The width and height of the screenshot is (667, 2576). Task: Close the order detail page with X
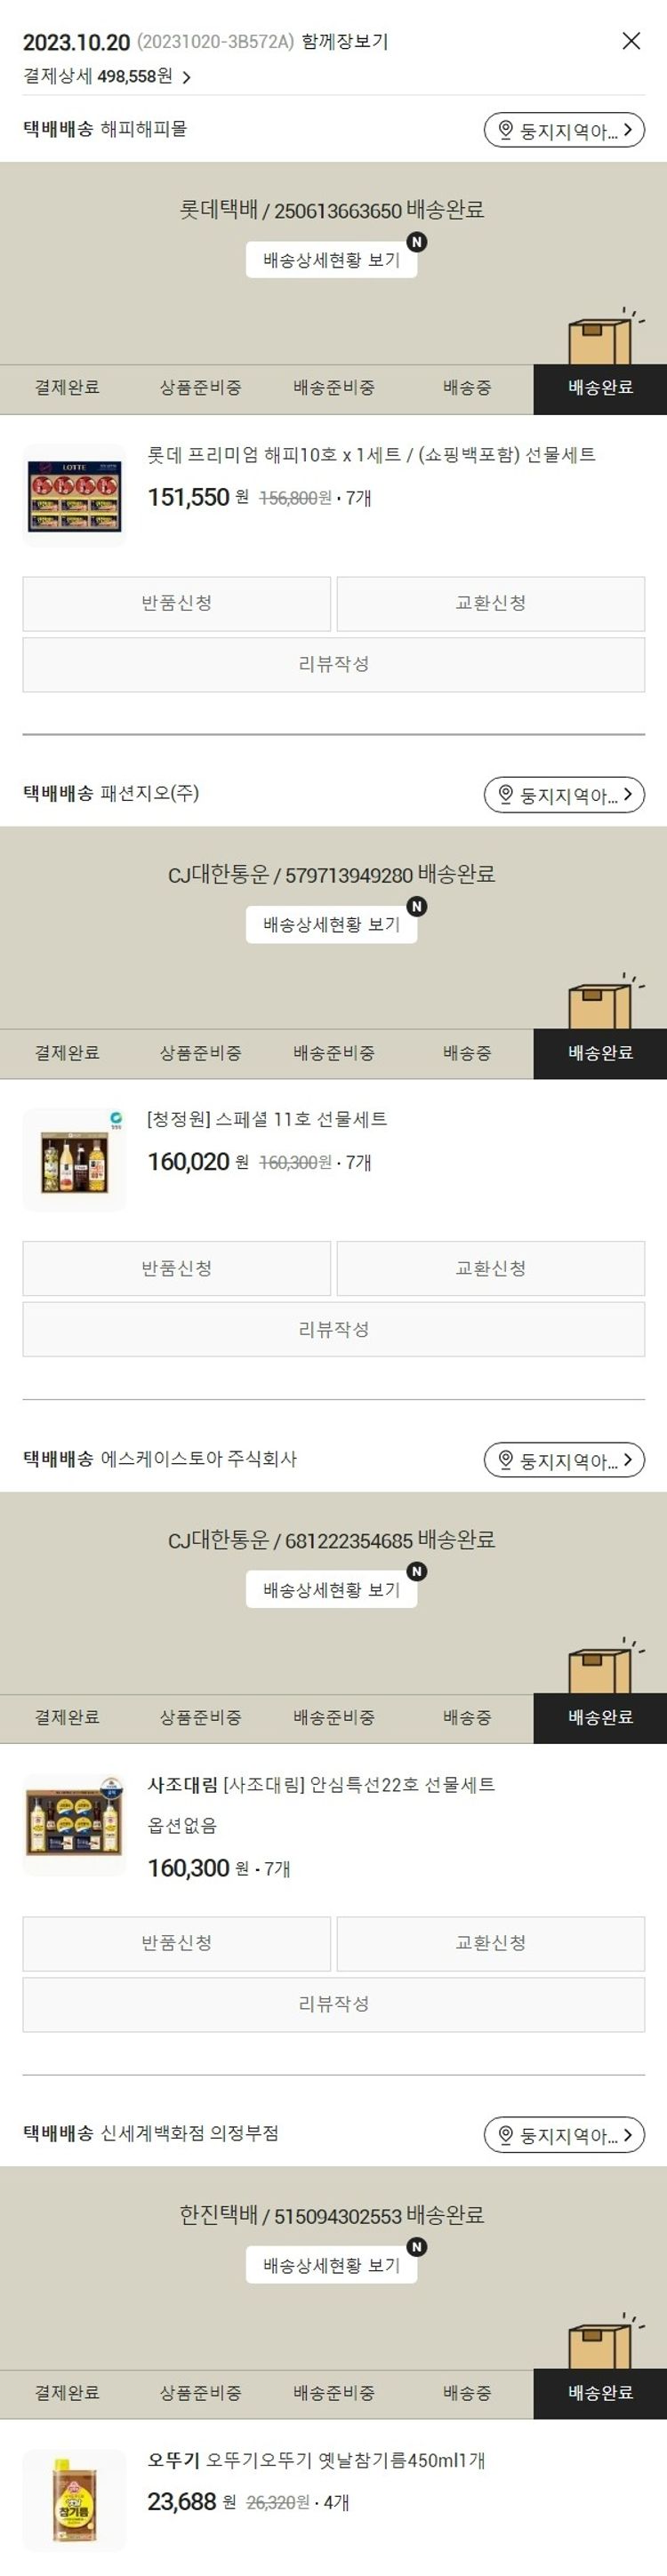pyautogui.click(x=631, y=41)
